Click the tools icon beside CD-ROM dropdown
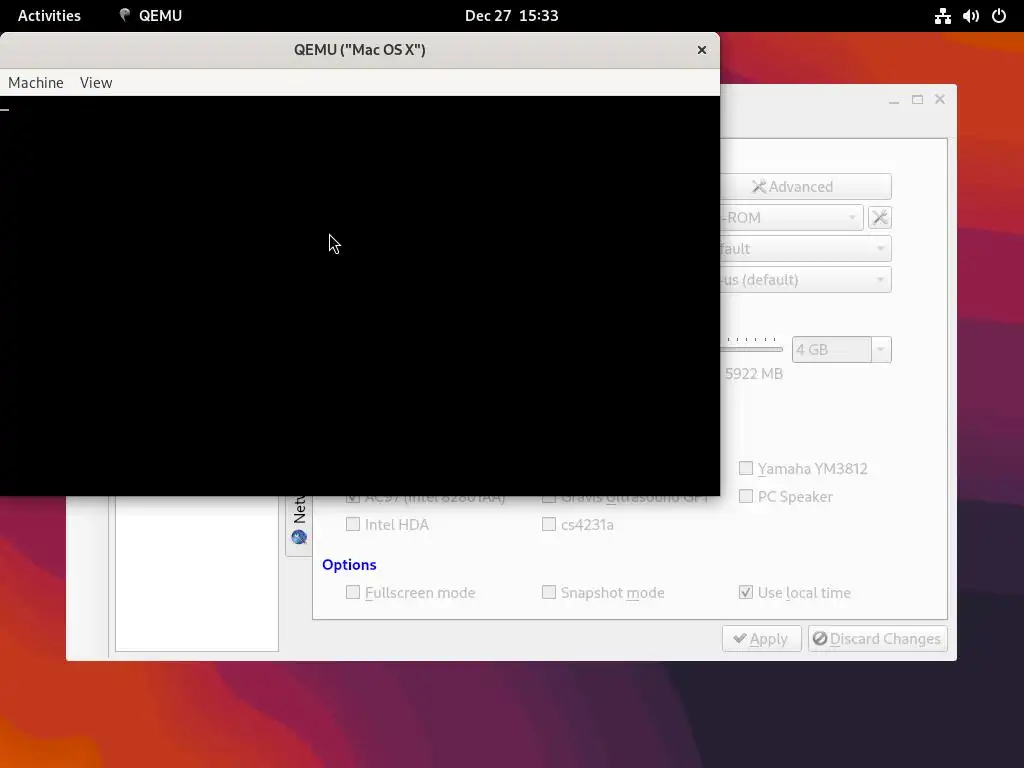Screen dimensions: 1024x768 (880, 217)
